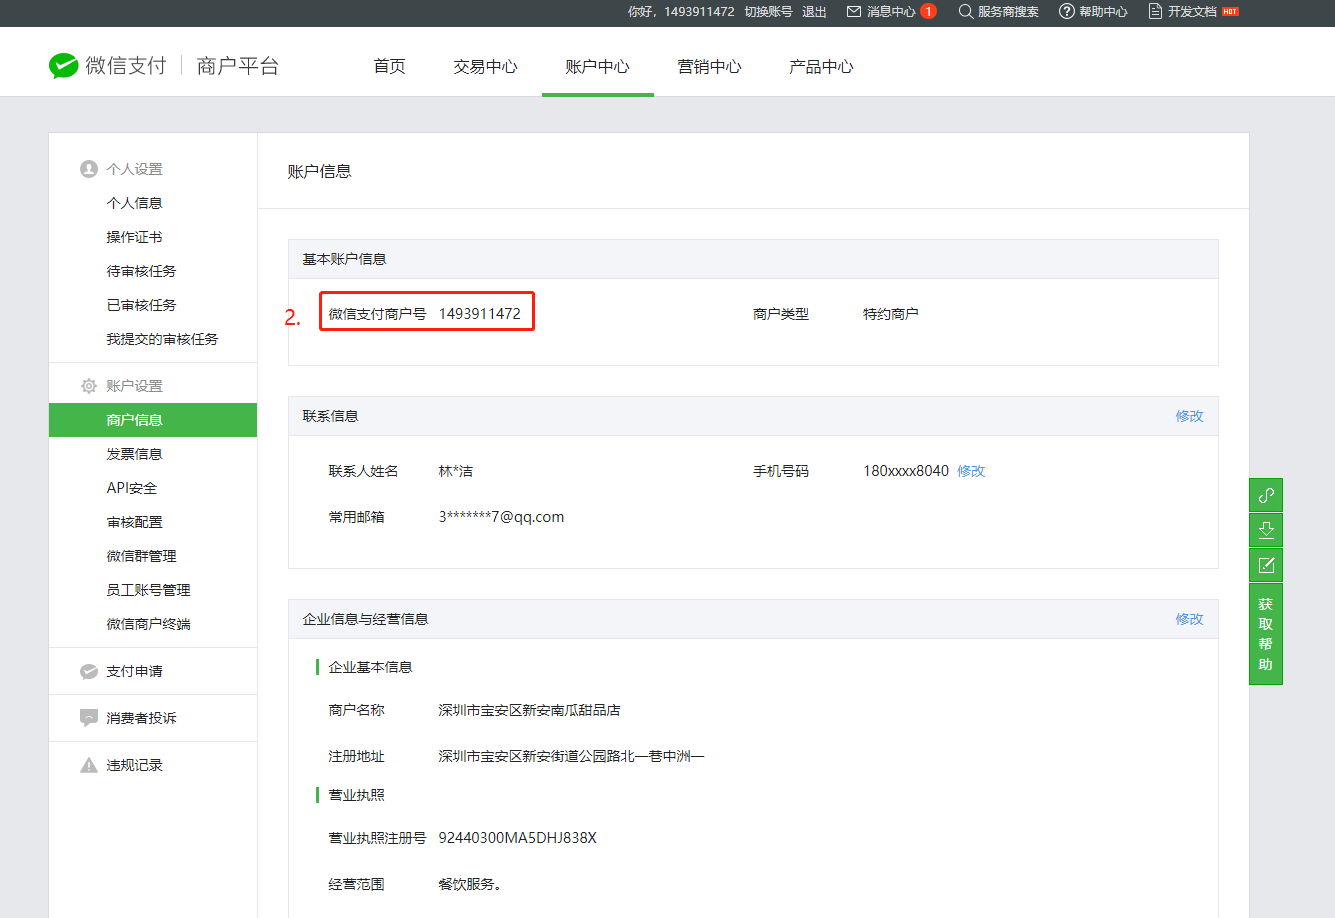This screenshot has width=1335, height=918.
Task: Click the link icon on floating sidebar
Action: (x=1266, y=495)
